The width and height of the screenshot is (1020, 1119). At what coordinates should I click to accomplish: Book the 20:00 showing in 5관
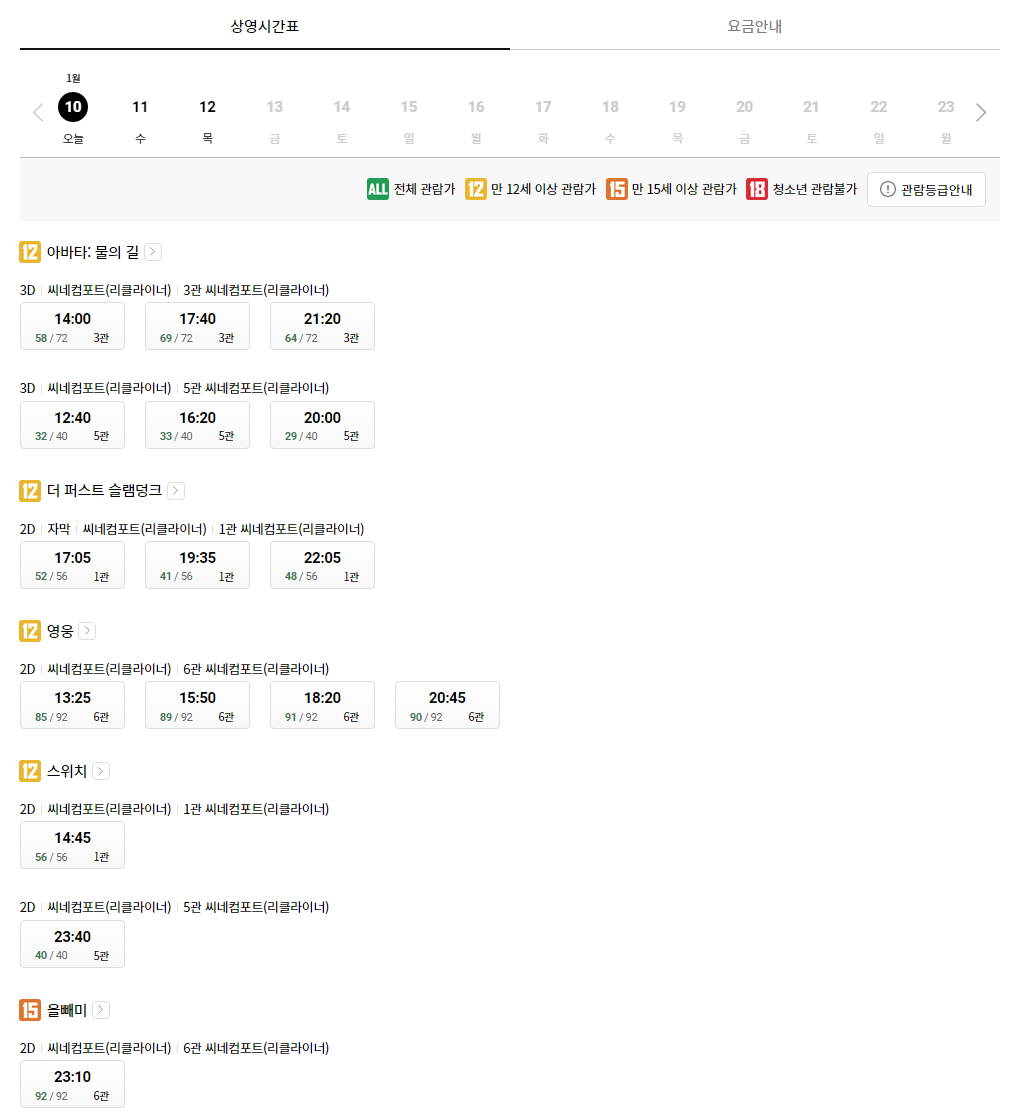322,425
